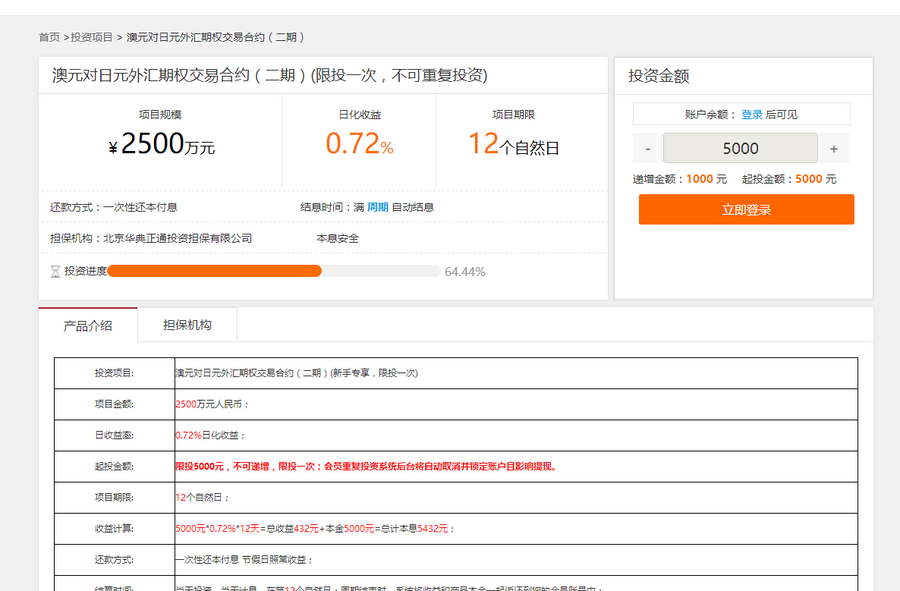Open the 首页 breadcrumb link
This screenshot has width=900, height=591.
pos(48,35)
